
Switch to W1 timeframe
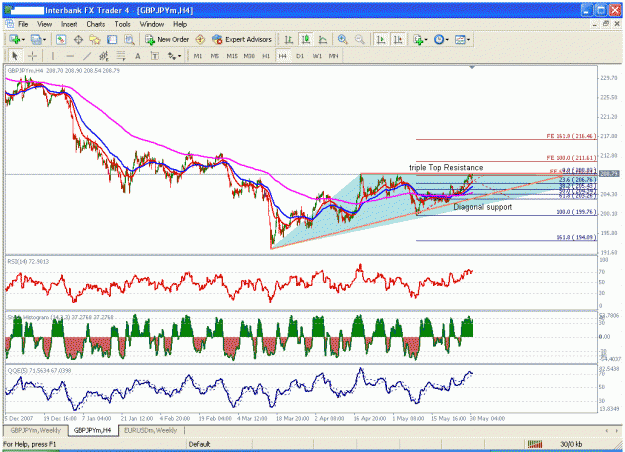point(317,56)
